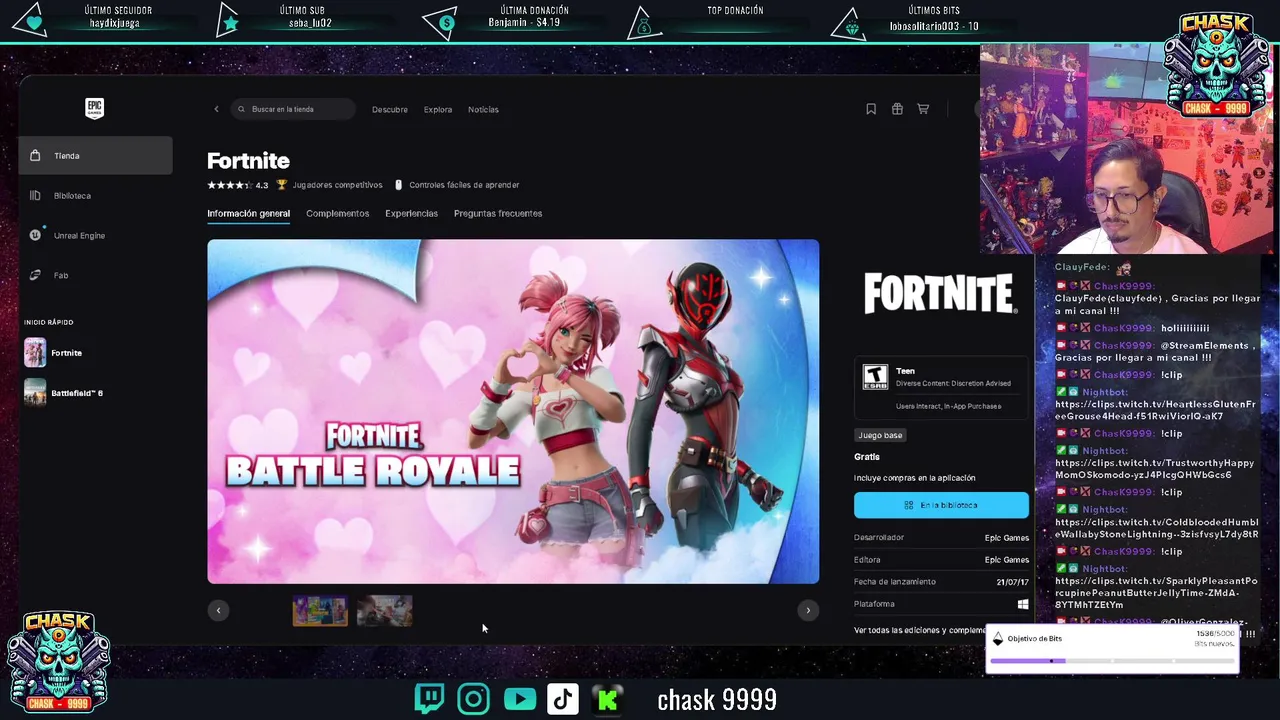This screenshot has width=1280, height=720.
Task: Click the seba_lu02 Último sub label
Action: click(x=310, y=23)
